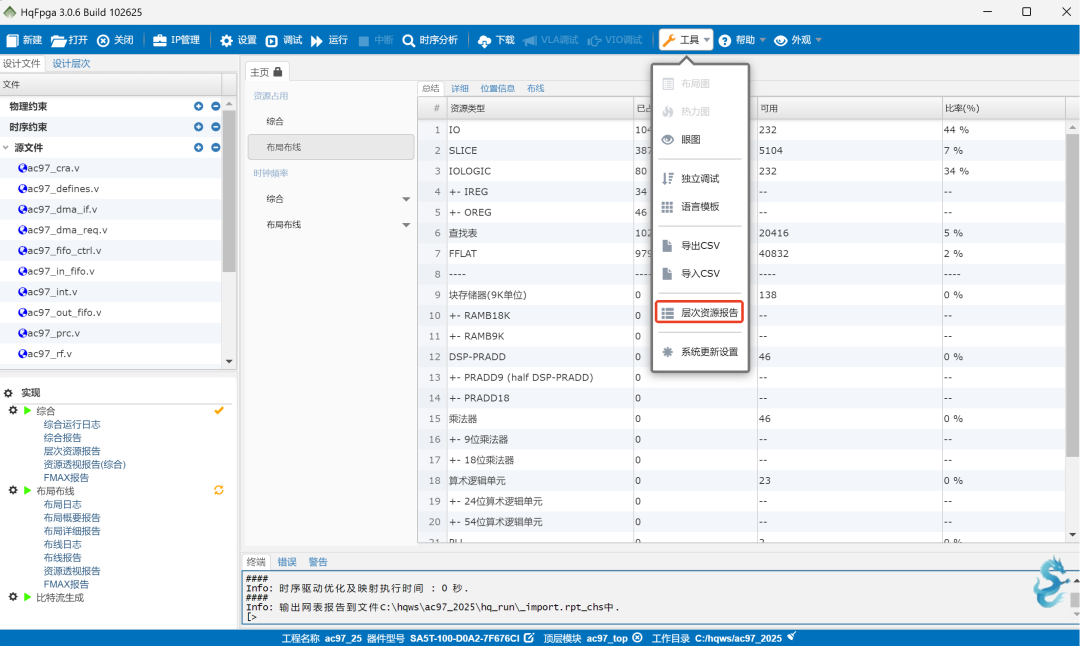Open 时序分析 using its magnifier icon
Screen dimensions: 1080x649
coord(406,41)
